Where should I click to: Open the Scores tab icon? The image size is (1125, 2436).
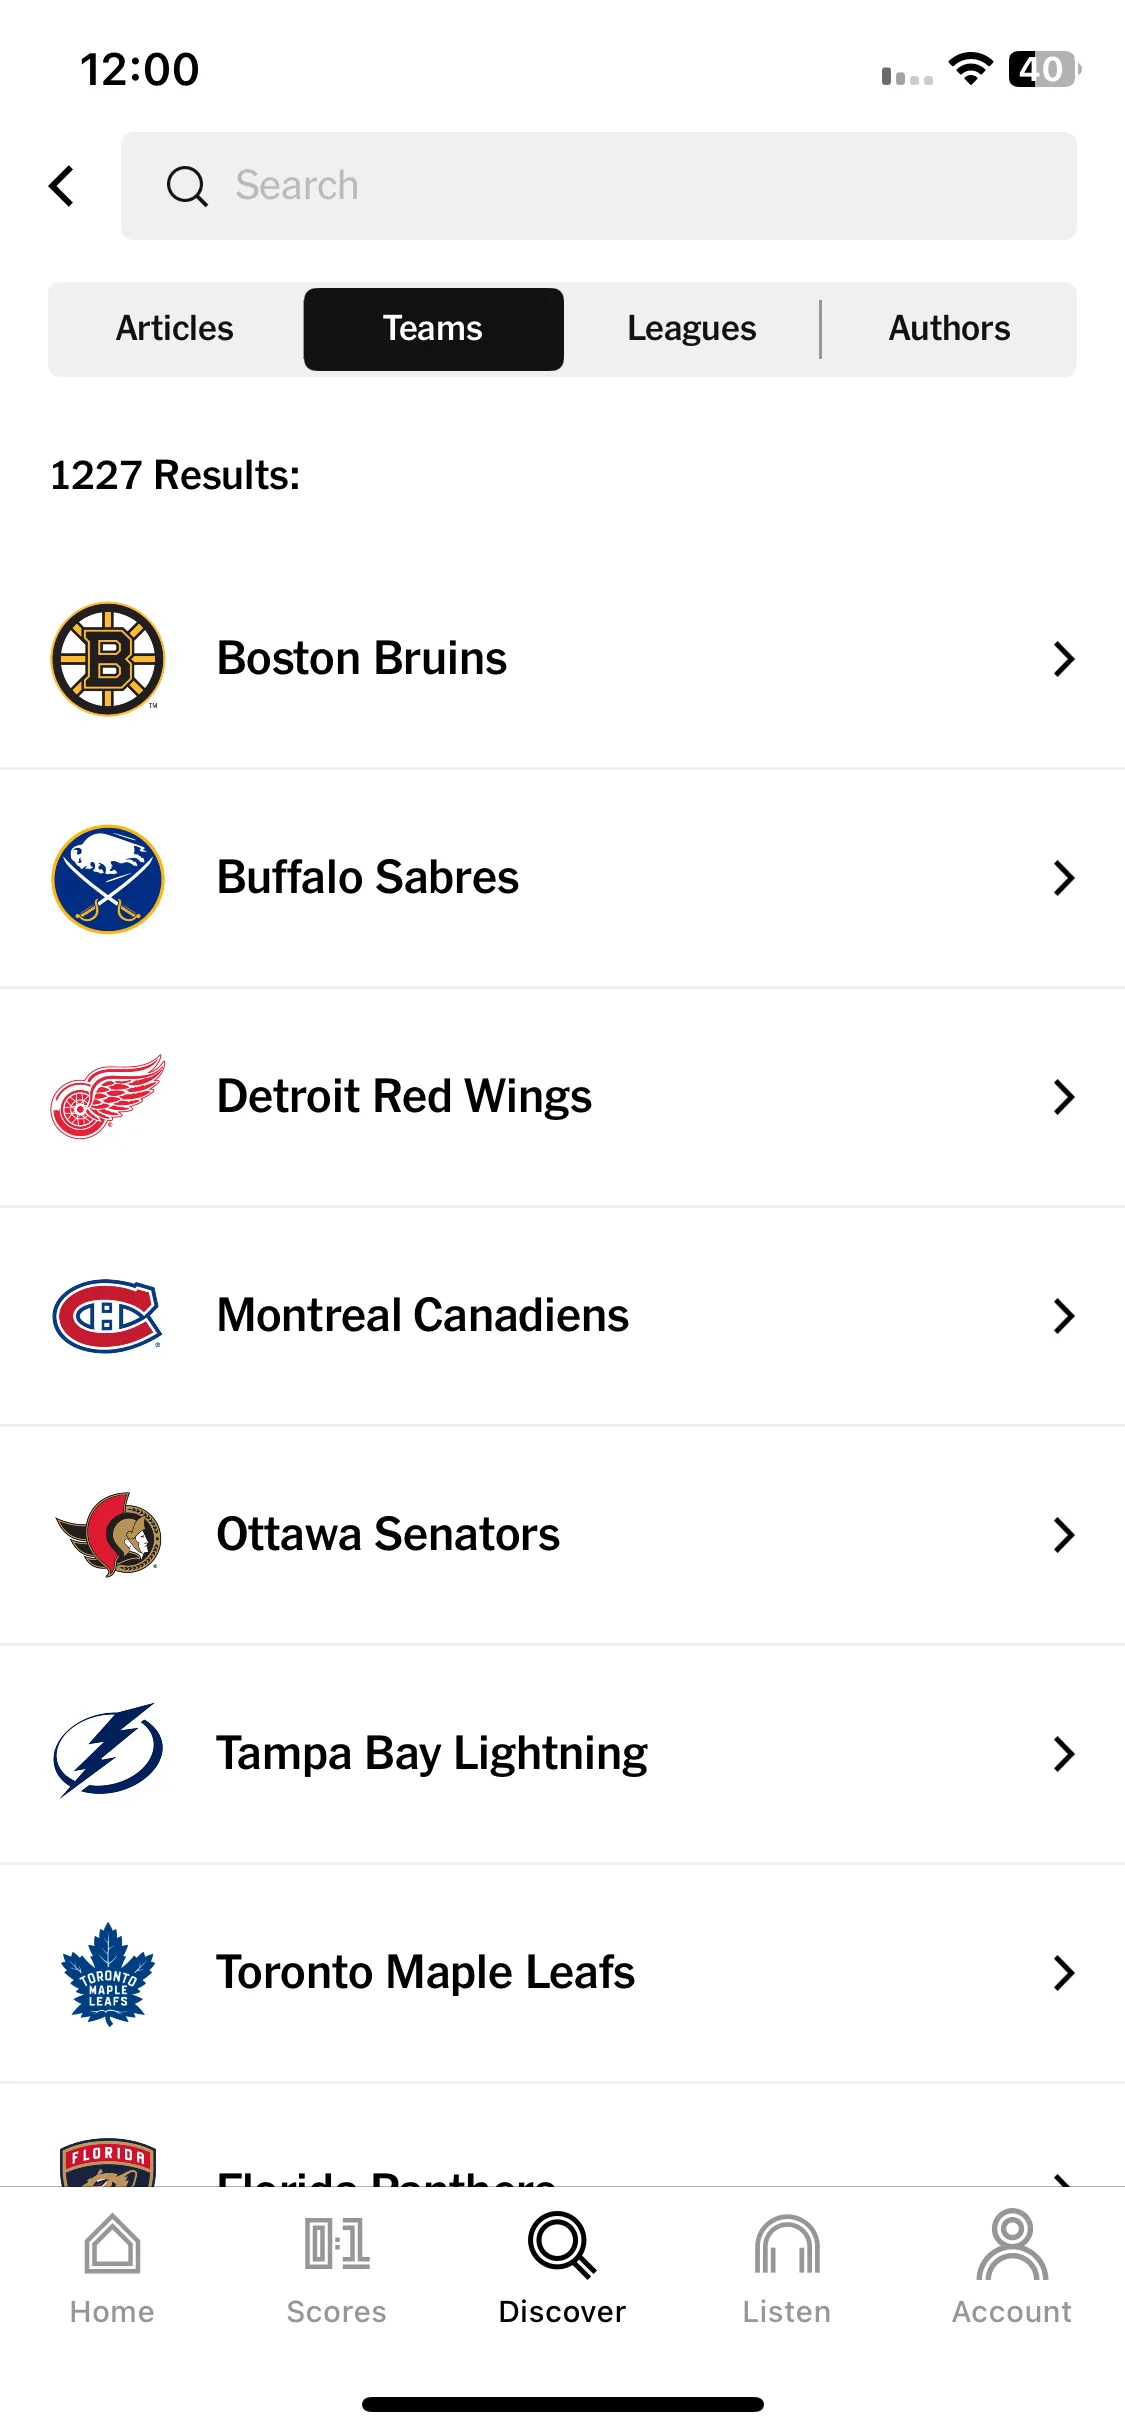pos(337,2244)
